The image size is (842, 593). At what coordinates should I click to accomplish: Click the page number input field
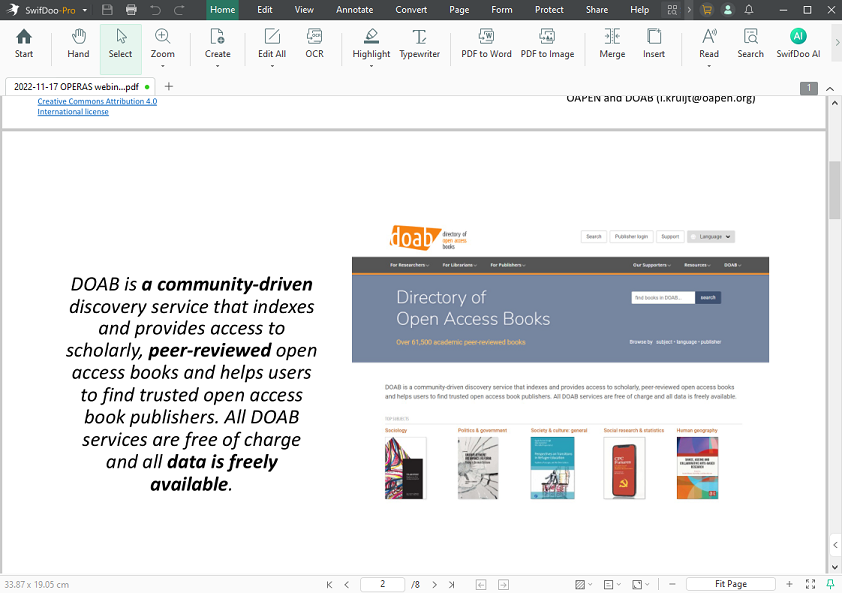(382, 584)
